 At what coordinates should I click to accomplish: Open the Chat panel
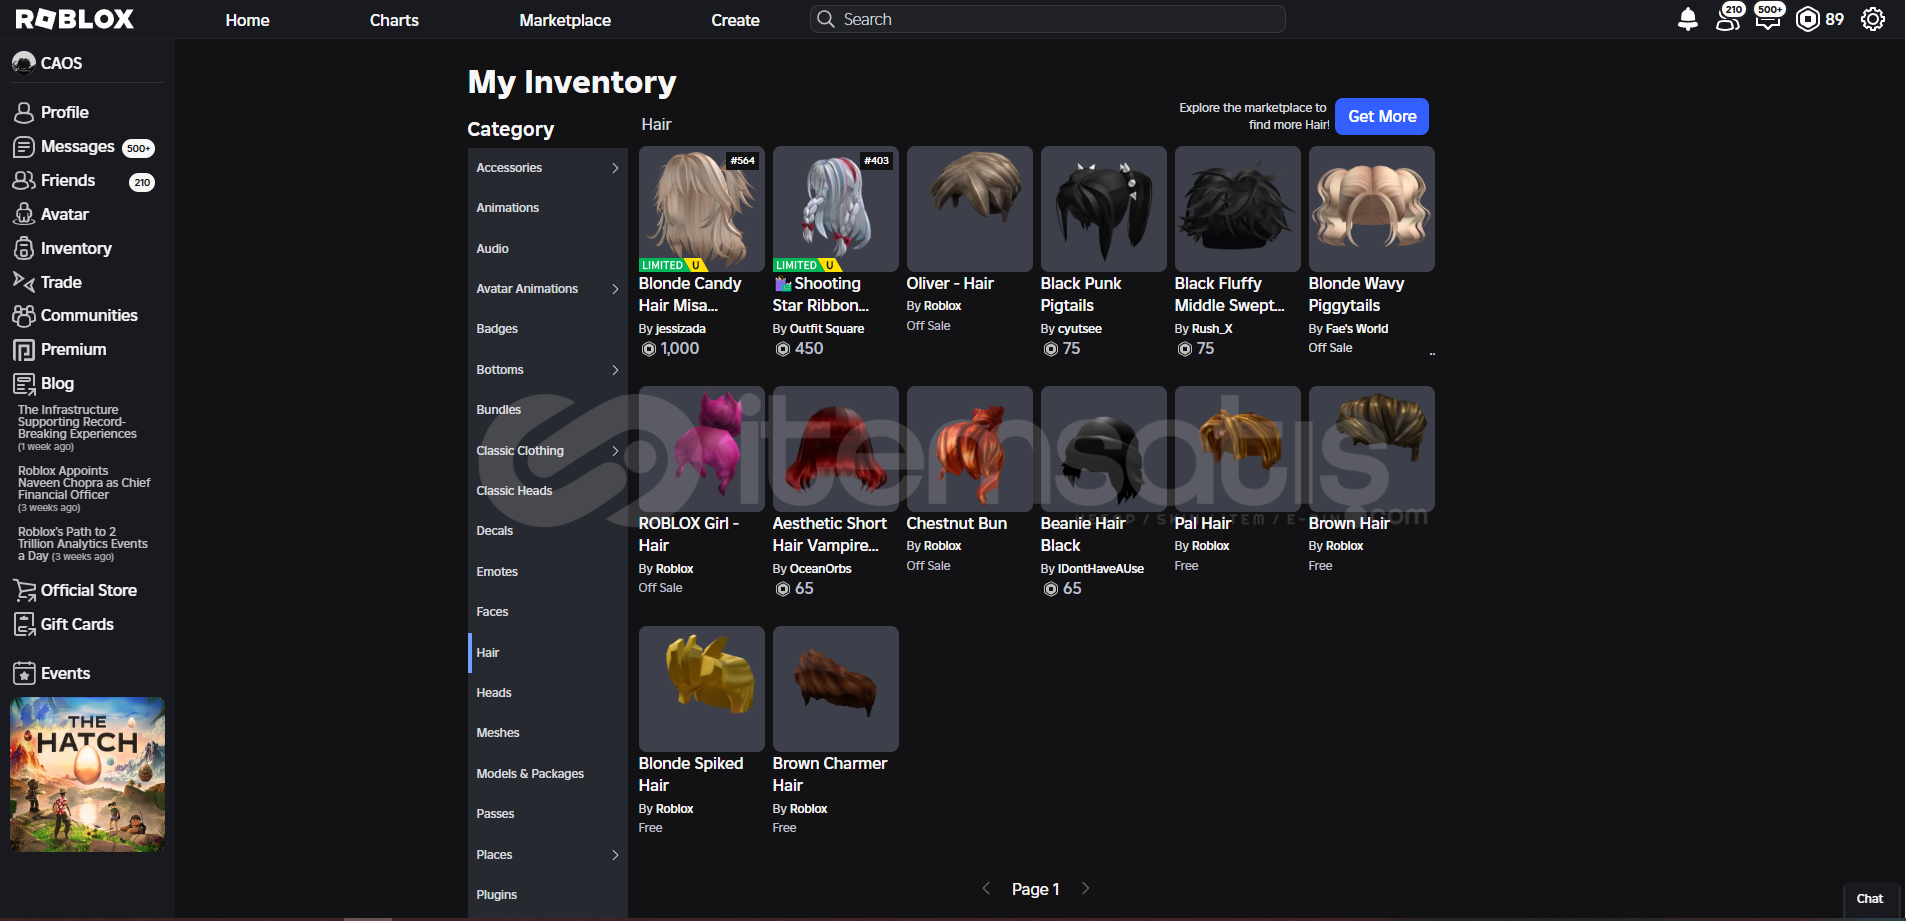click(x=1870, y=899)
